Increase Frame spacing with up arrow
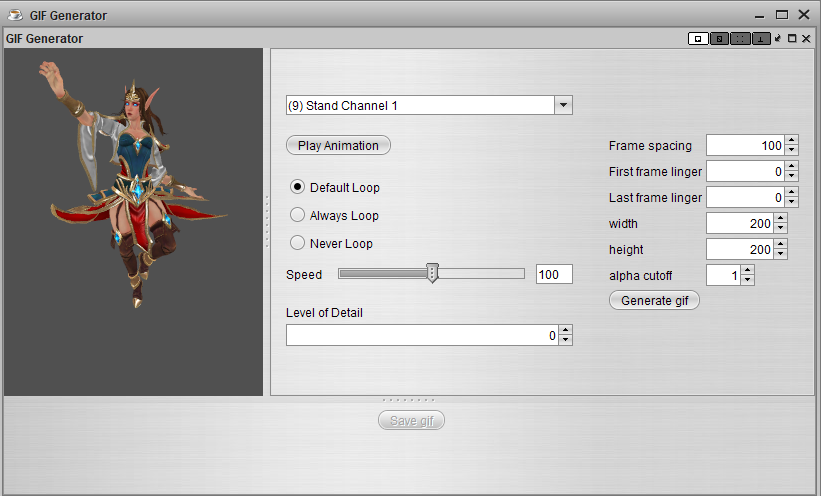The image size is (821, 496). point(792,140)
